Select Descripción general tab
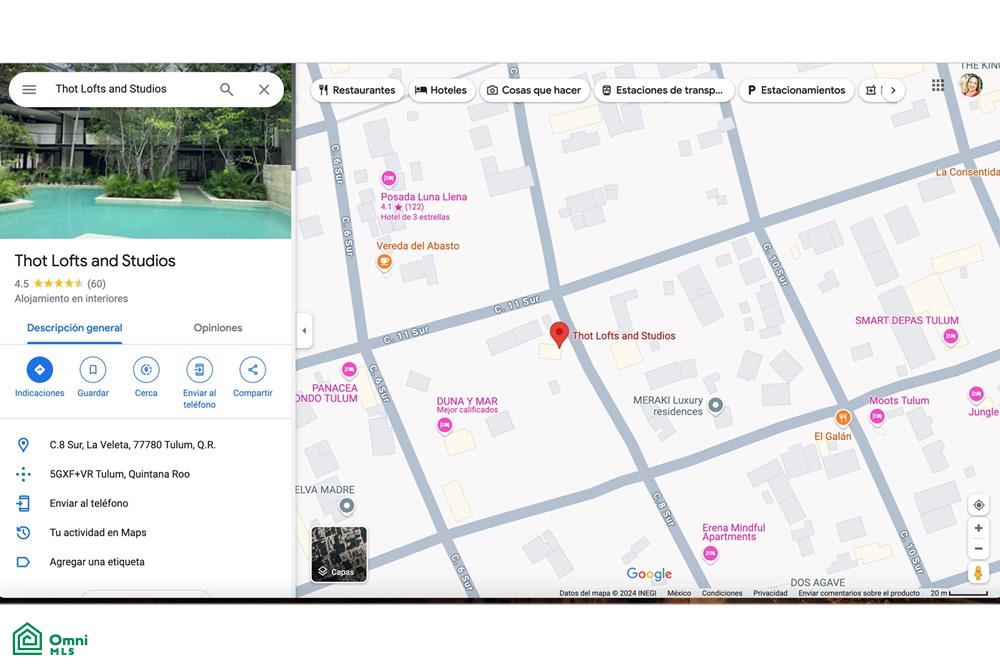This screenshot has width=1000, height=667. [75, 328]
